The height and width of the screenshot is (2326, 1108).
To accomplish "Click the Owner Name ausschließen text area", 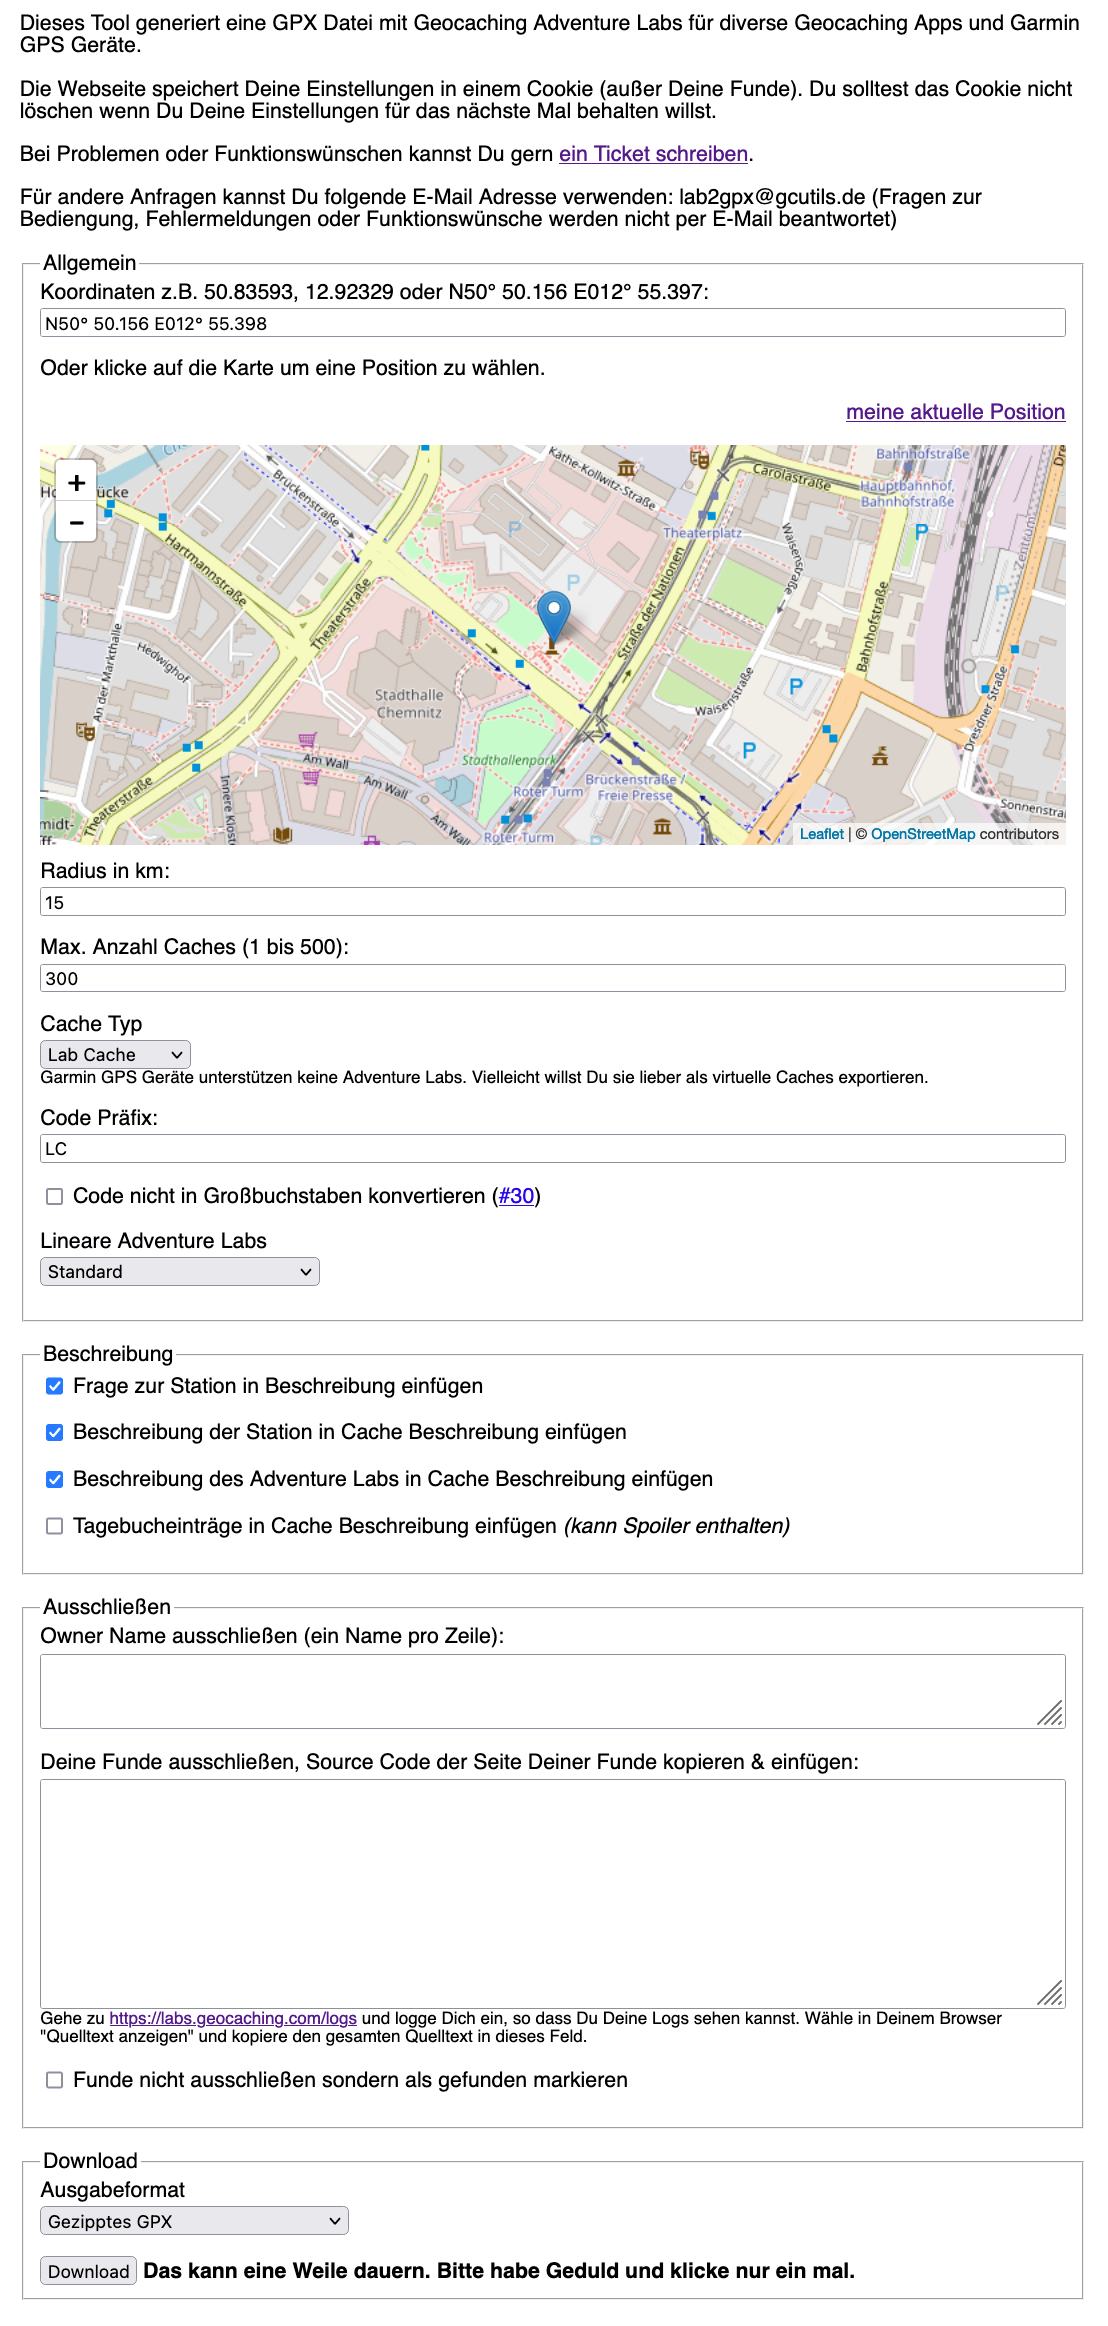I will pos(553,1691).
